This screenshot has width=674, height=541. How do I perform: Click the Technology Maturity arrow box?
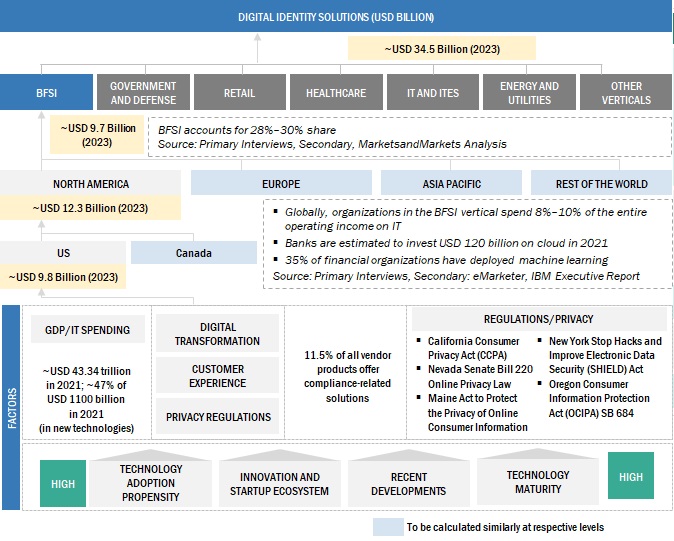pyautogui.click(x=537, y=482)
